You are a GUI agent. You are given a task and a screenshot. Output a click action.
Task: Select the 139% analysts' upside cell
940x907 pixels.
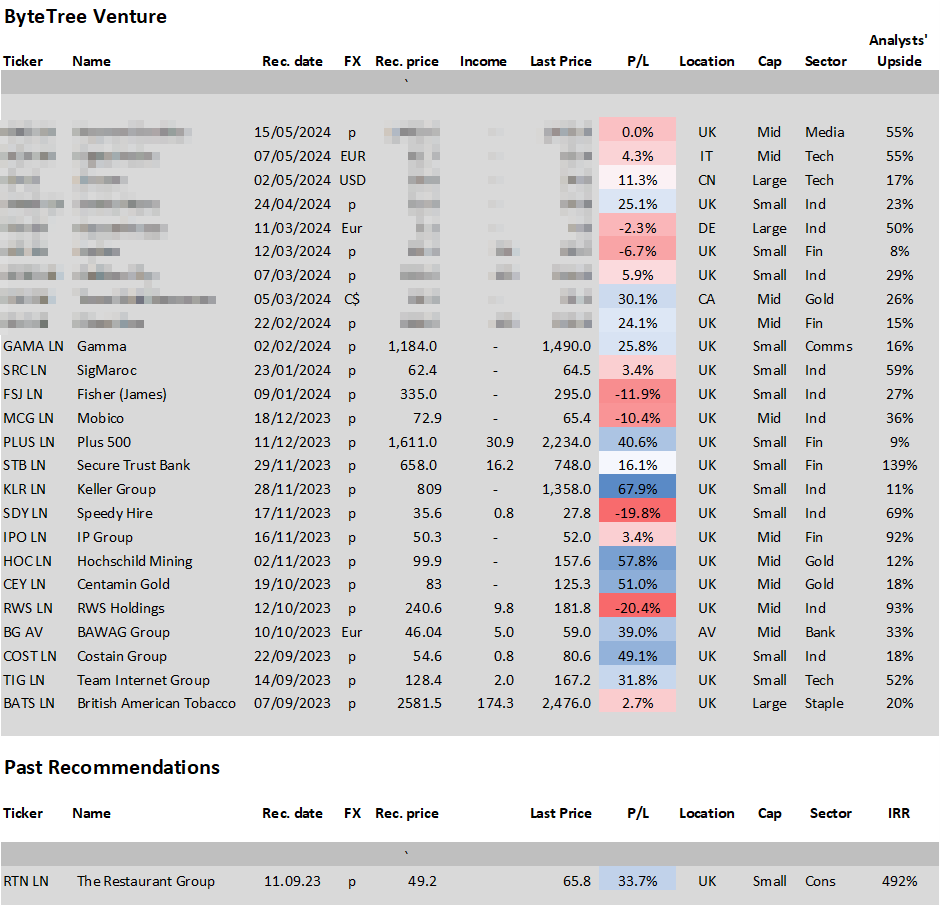point(899,465)
